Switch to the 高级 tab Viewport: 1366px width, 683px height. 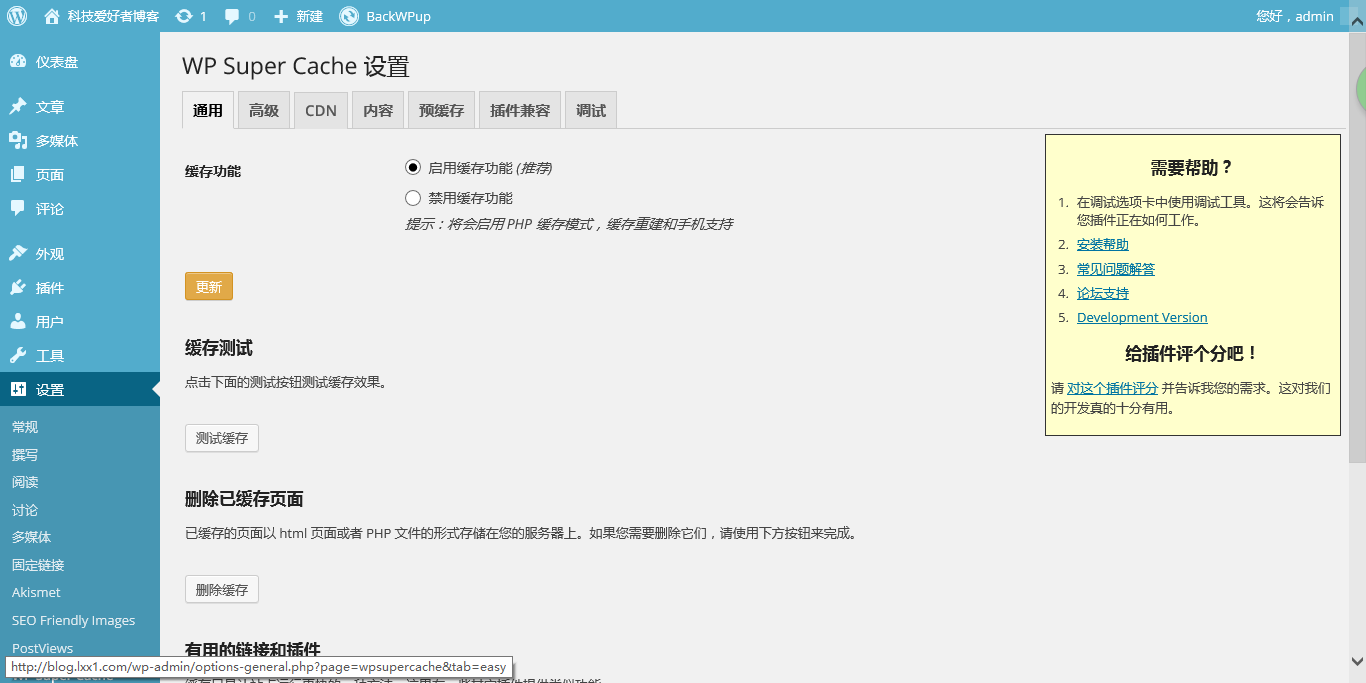point(264,110)
